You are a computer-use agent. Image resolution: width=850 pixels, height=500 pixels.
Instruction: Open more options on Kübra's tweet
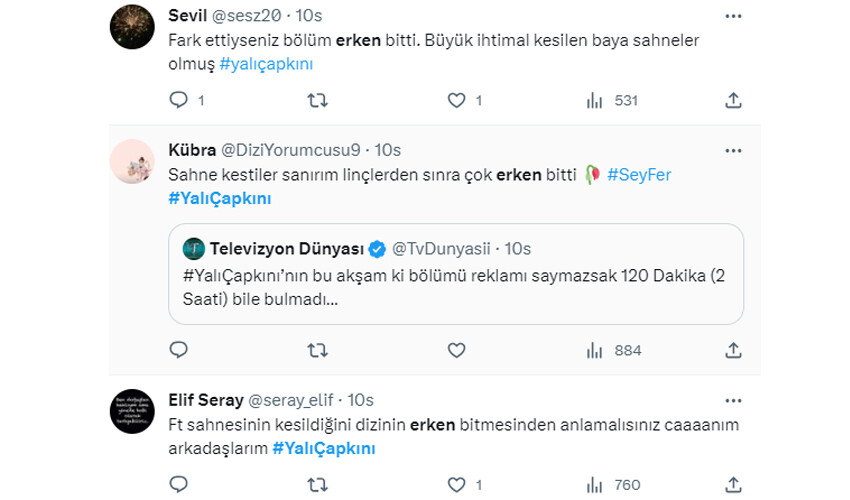tap(732, 150)
